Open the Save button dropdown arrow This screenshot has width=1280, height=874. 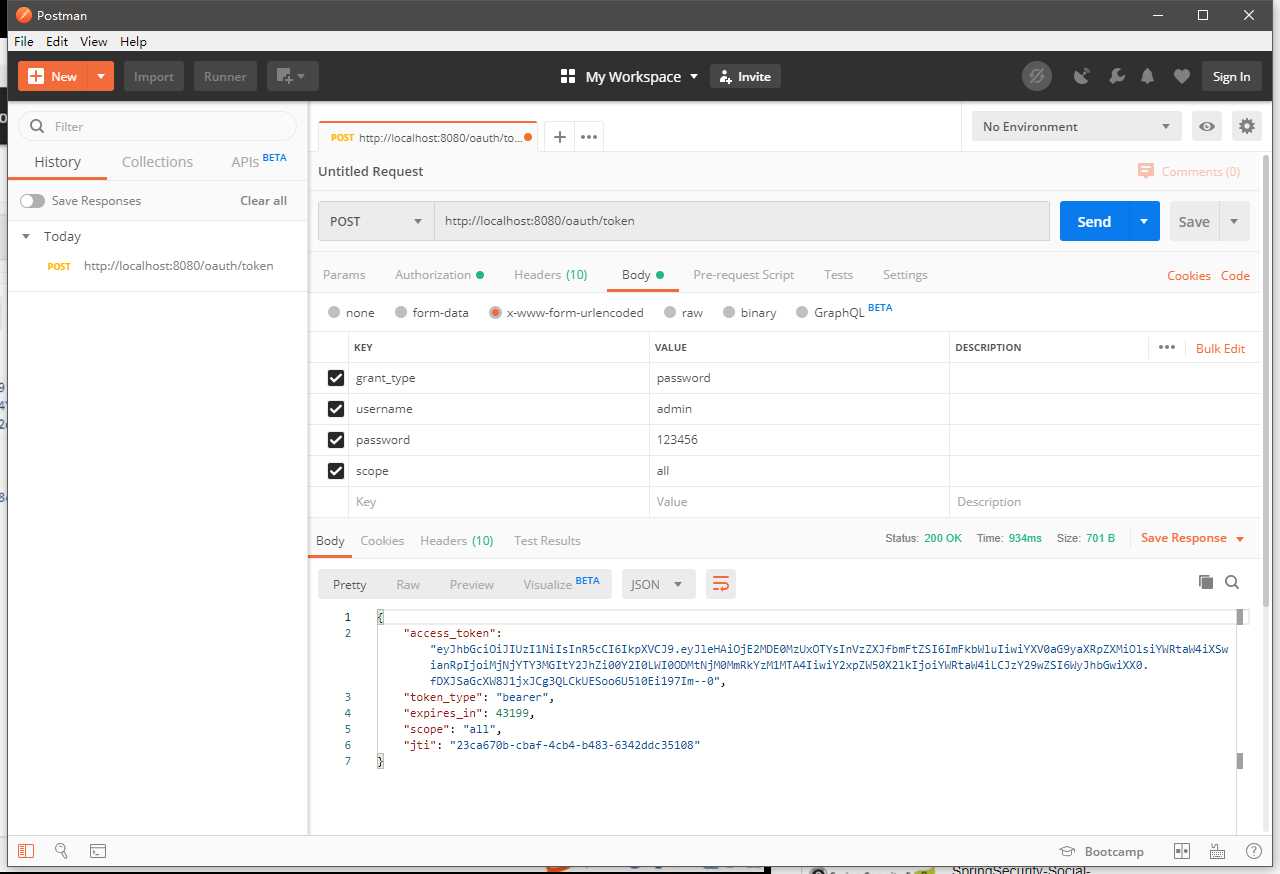click(1234, 221)
